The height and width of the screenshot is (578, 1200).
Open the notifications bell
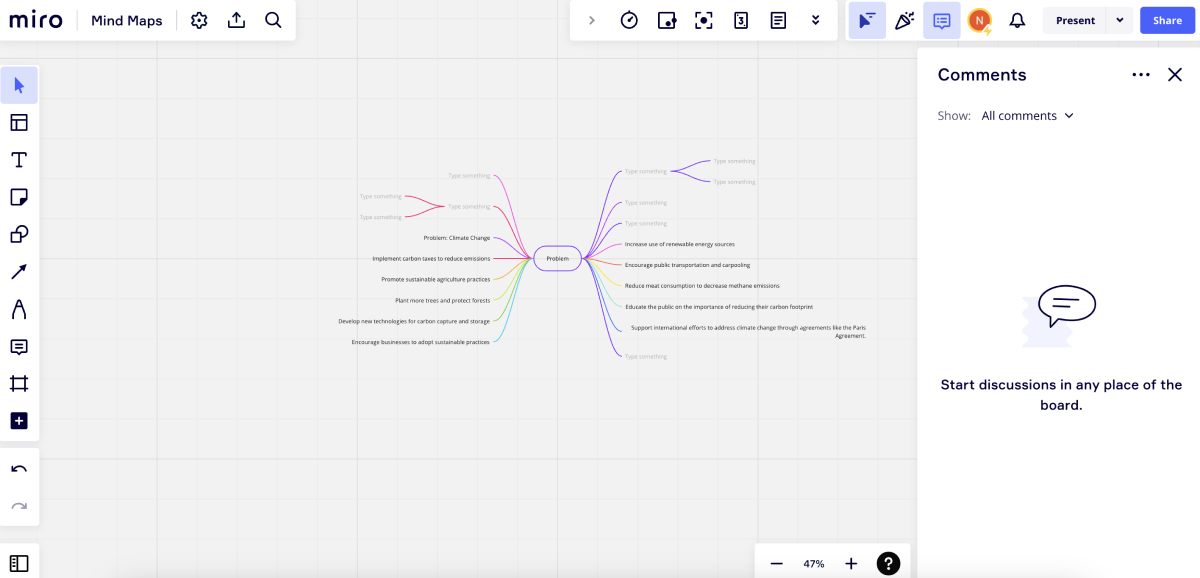tap(1017, 20)
